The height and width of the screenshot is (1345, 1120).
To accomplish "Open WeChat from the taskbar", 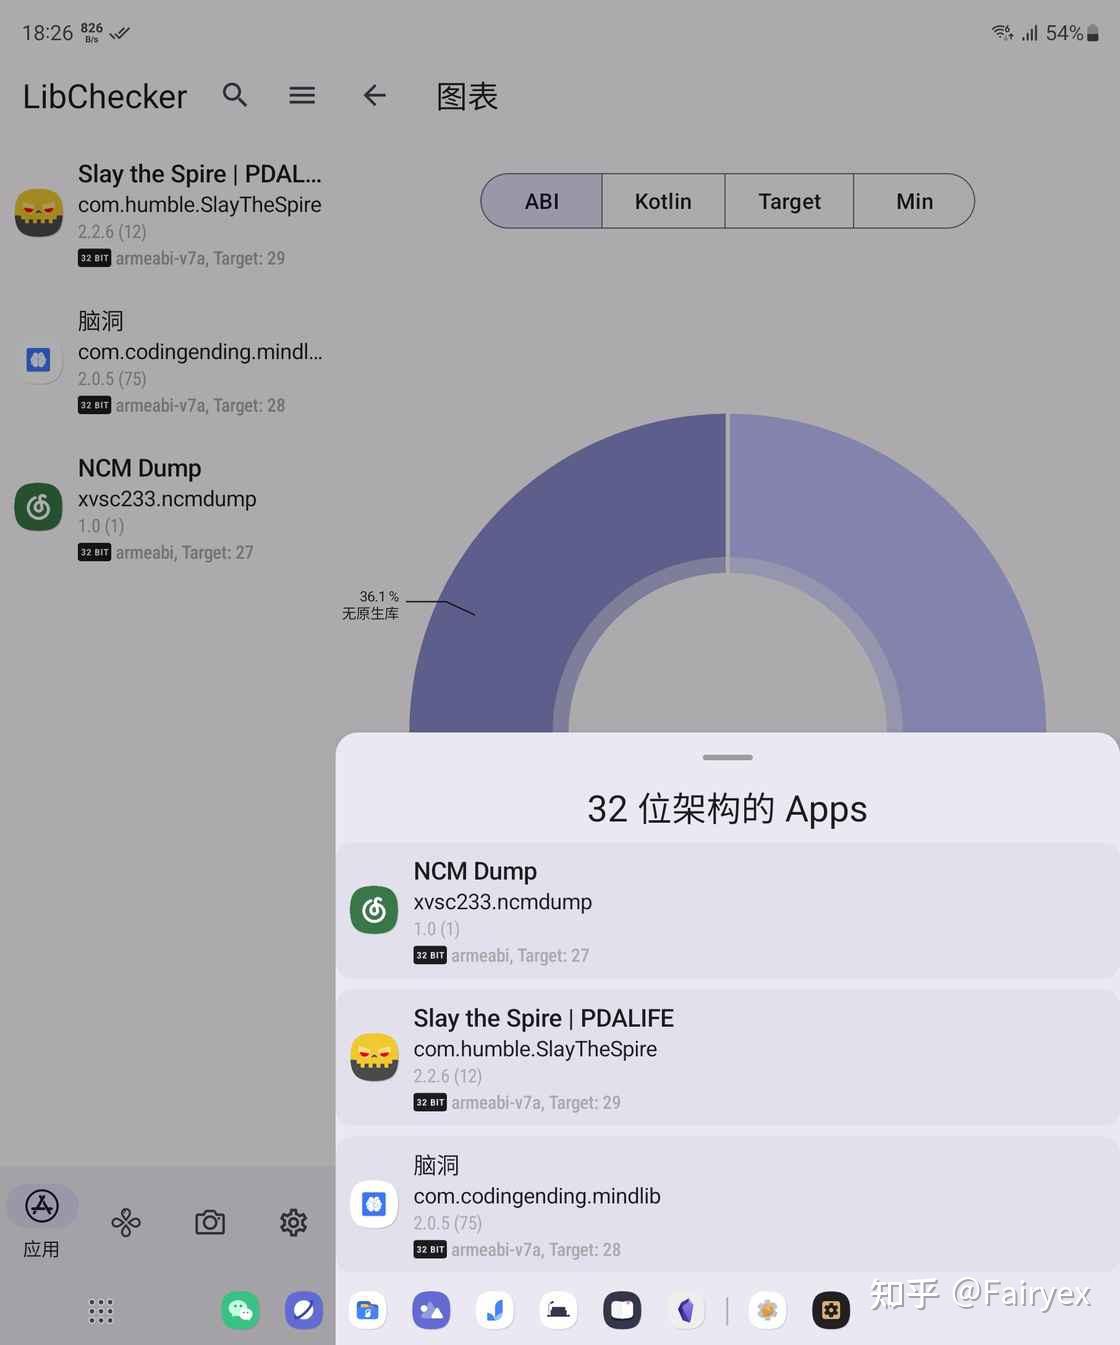I will (240, 1310).
